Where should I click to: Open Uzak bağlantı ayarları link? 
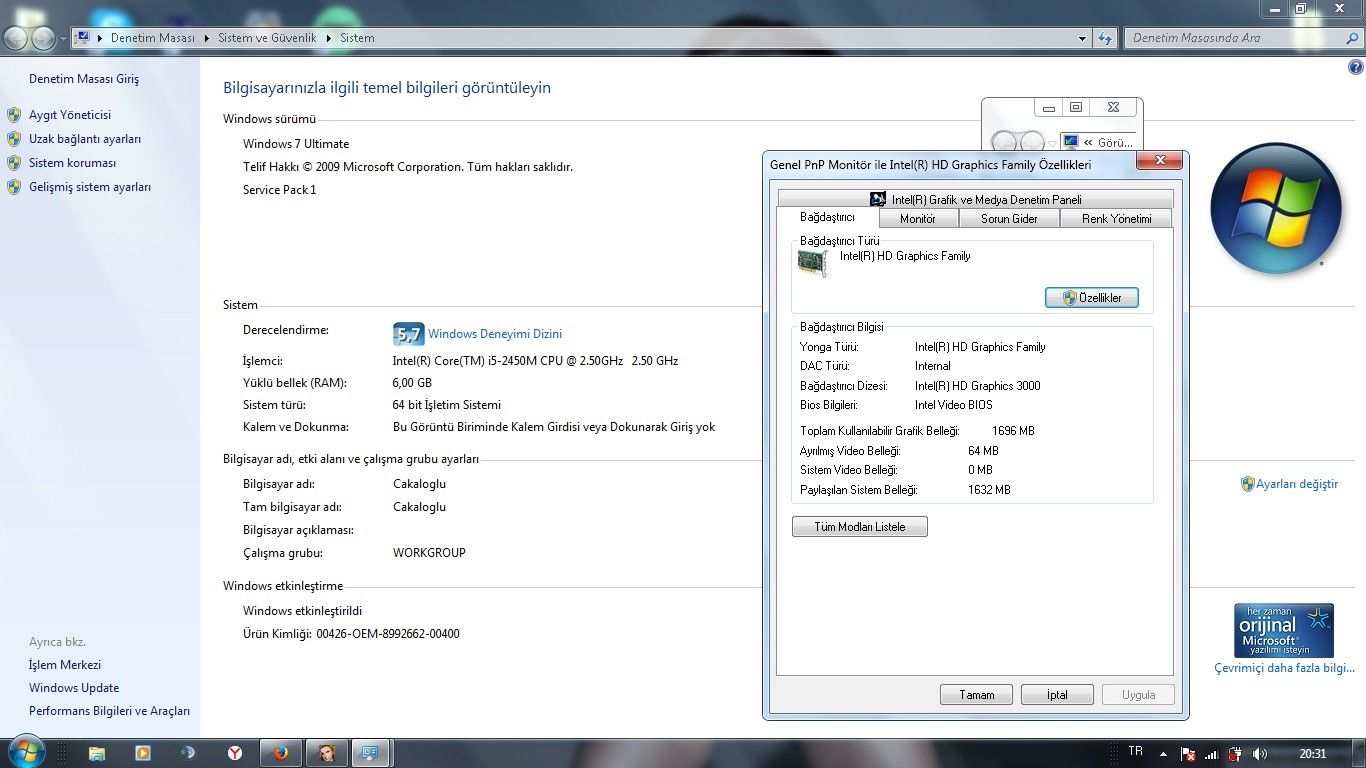(85, 139)
